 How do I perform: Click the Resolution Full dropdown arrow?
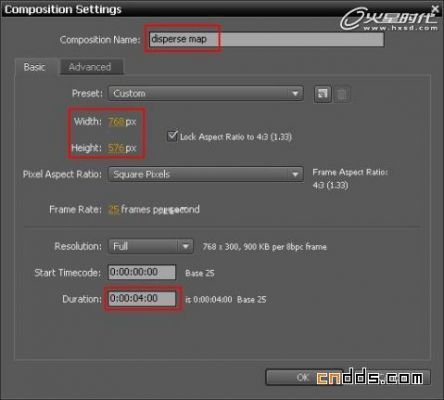pyautogui.click(x=185, y=247)
